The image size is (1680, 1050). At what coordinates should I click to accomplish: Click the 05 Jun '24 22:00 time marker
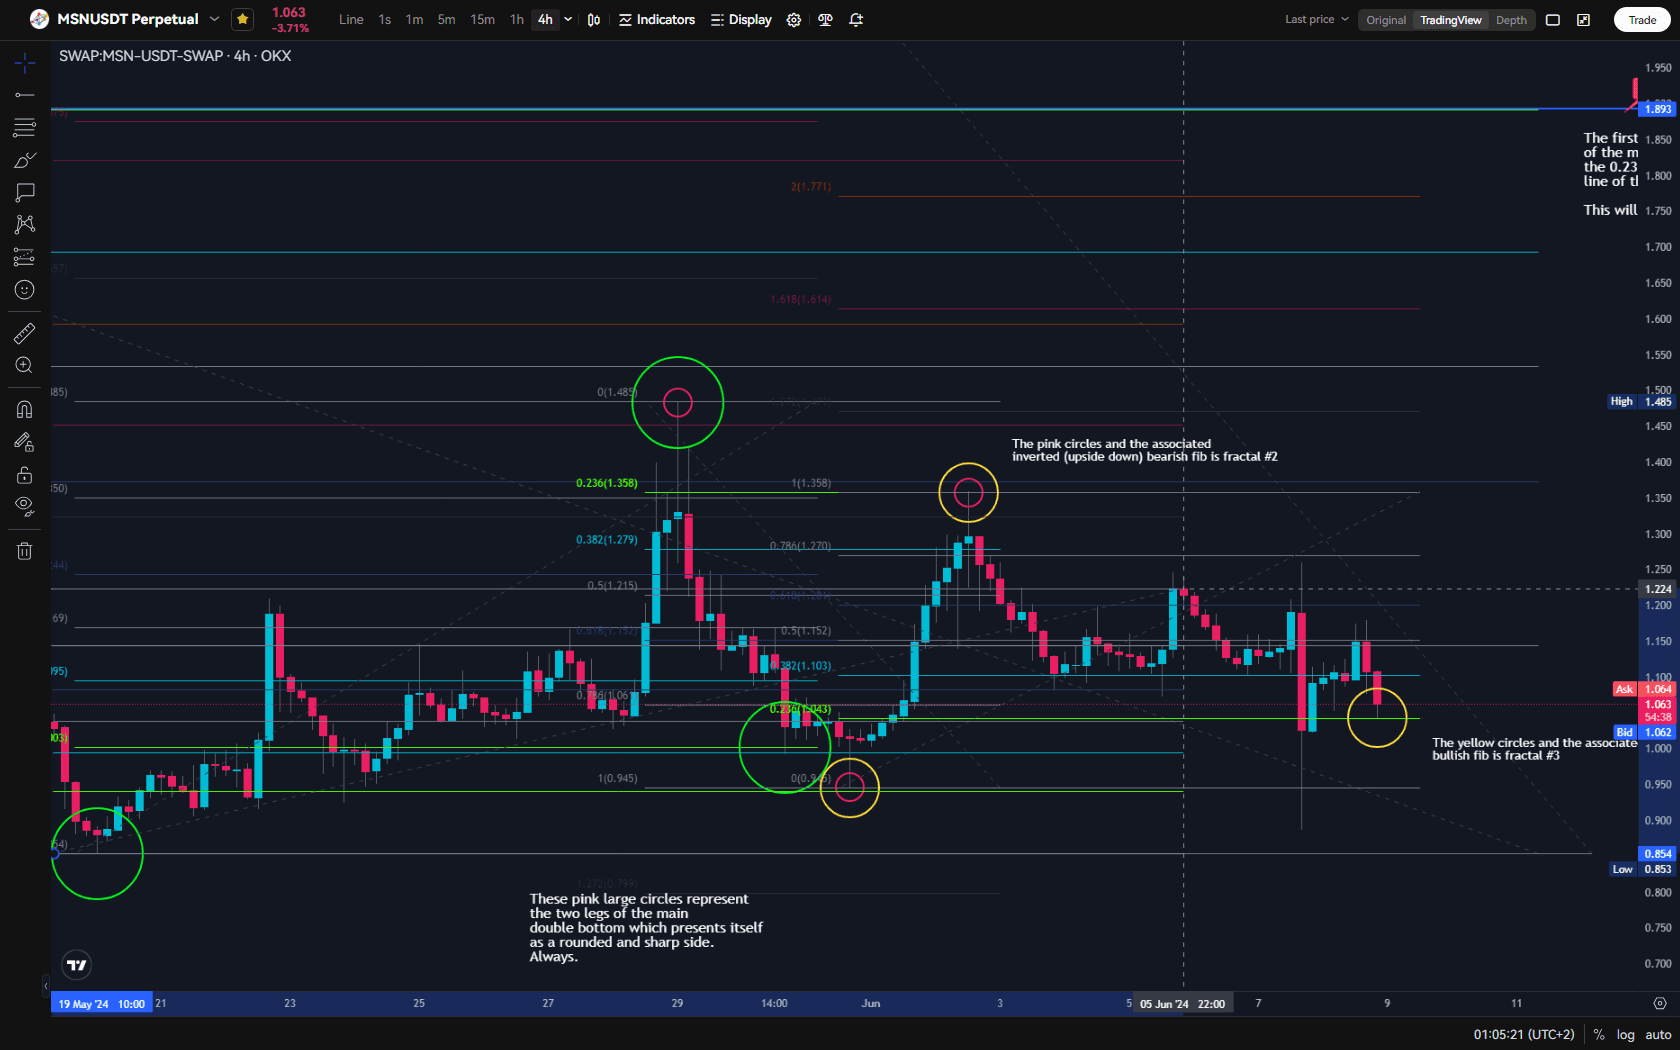[x=1182, y=1004]
